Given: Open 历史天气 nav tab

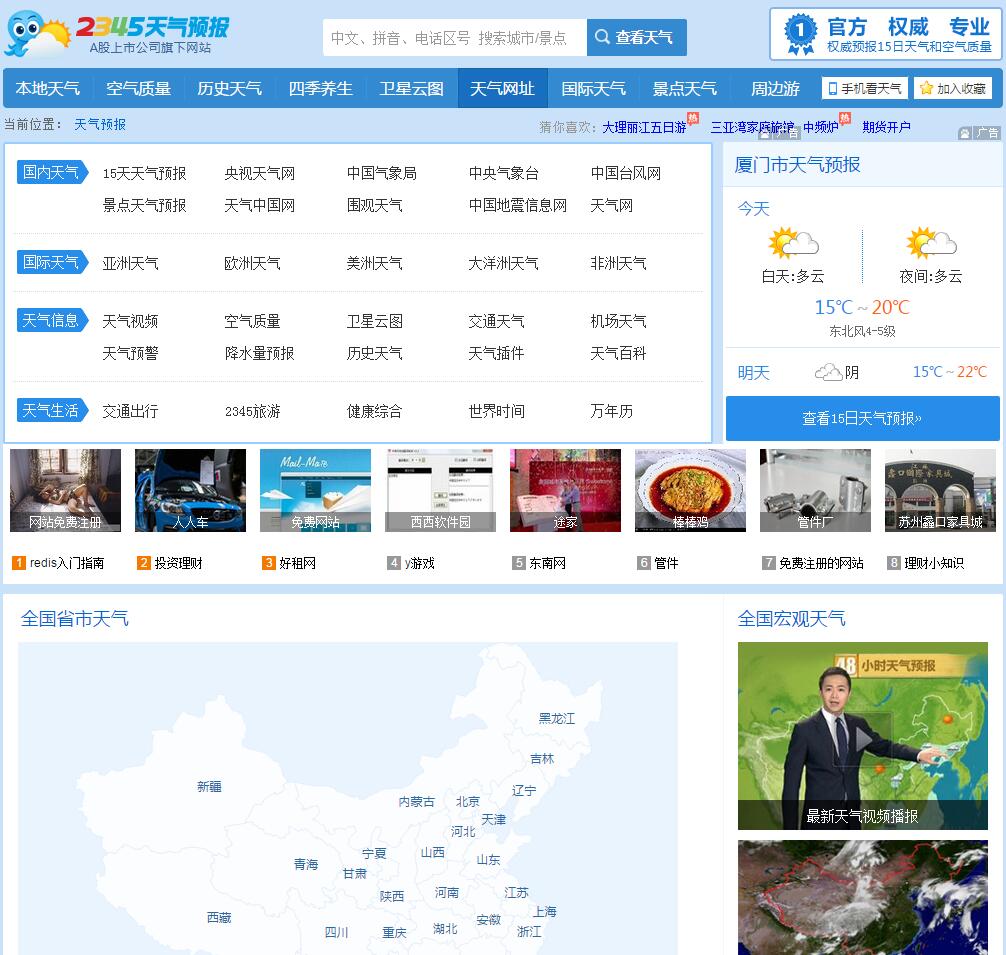Looking at the screenshot, I should pyautogui.click(x=230, y=88).
